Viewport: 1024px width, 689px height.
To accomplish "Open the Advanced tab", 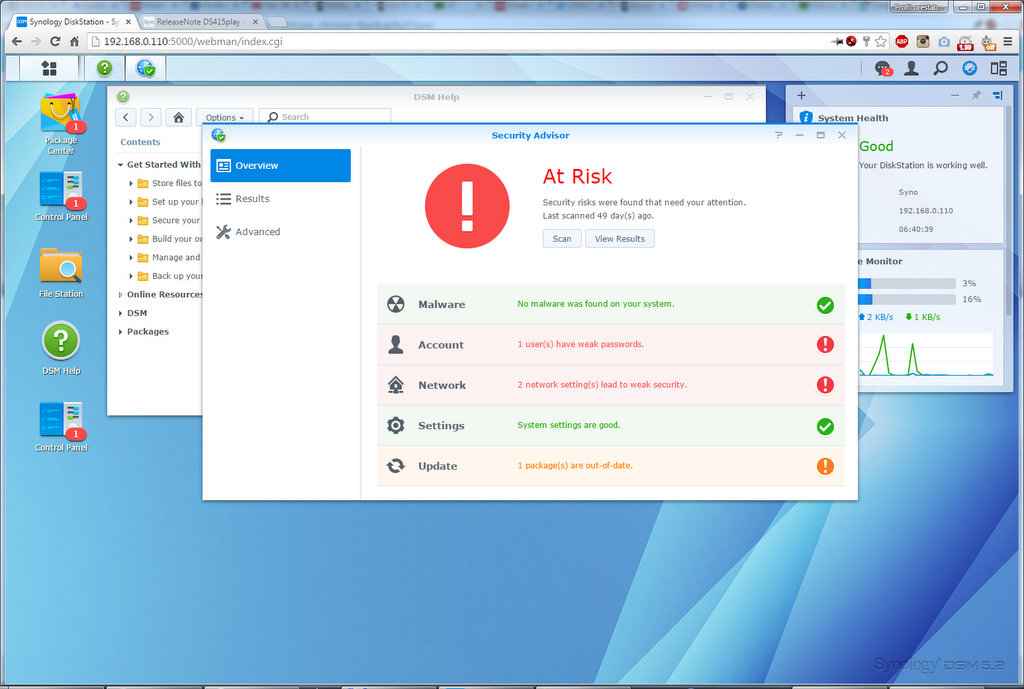I will tap(280, 232).
